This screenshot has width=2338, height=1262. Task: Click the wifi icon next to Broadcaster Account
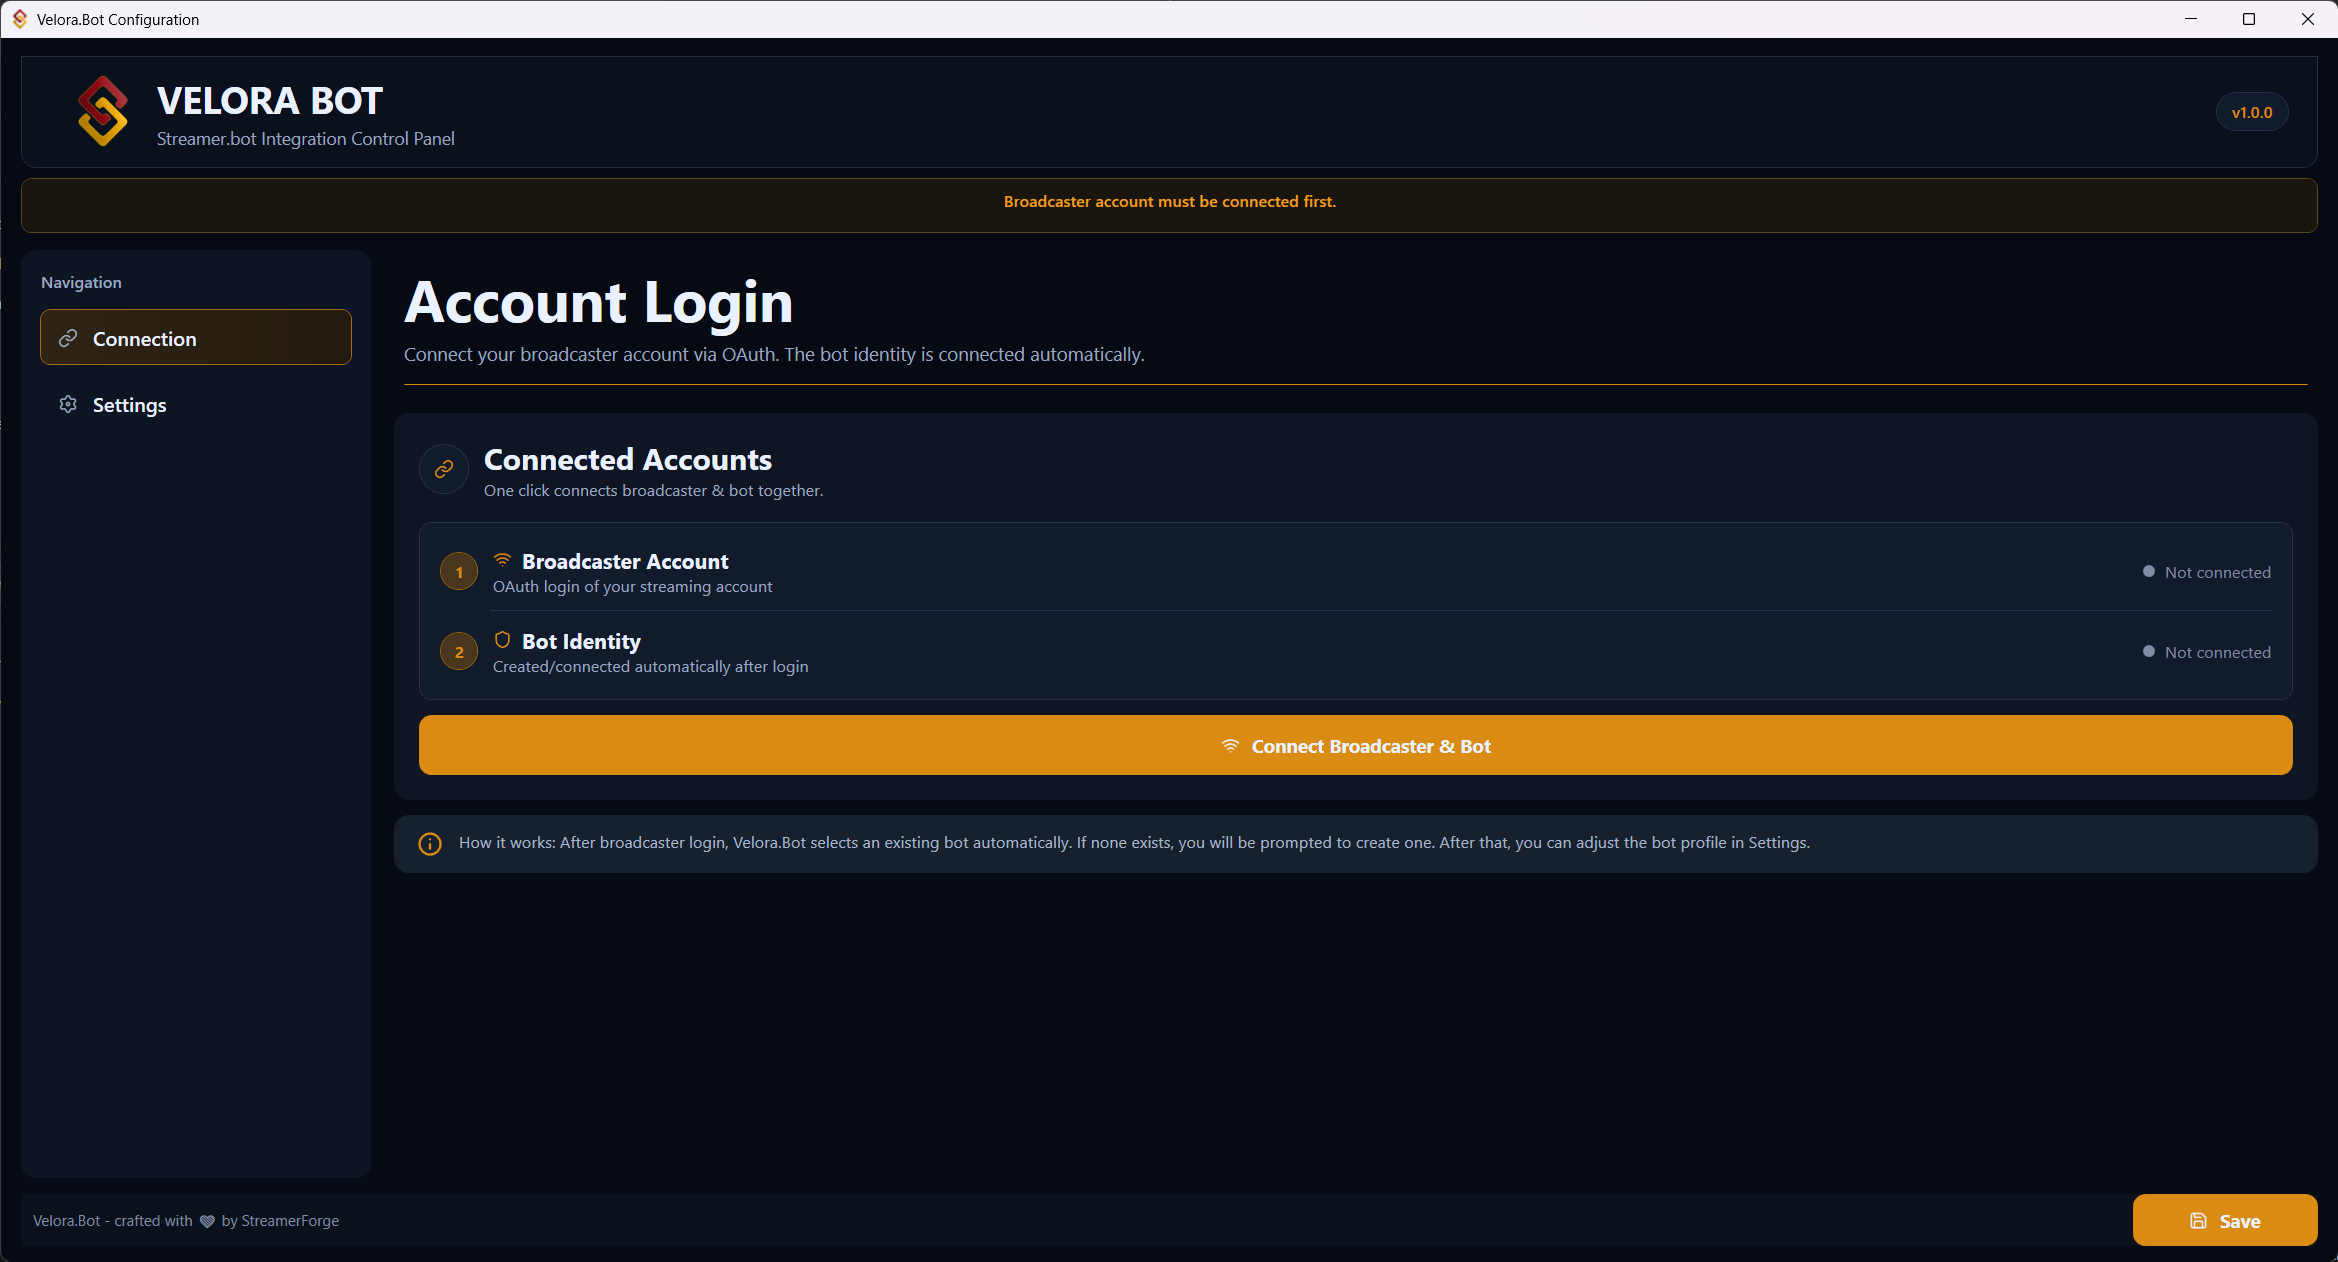click(x=502, y=560)
